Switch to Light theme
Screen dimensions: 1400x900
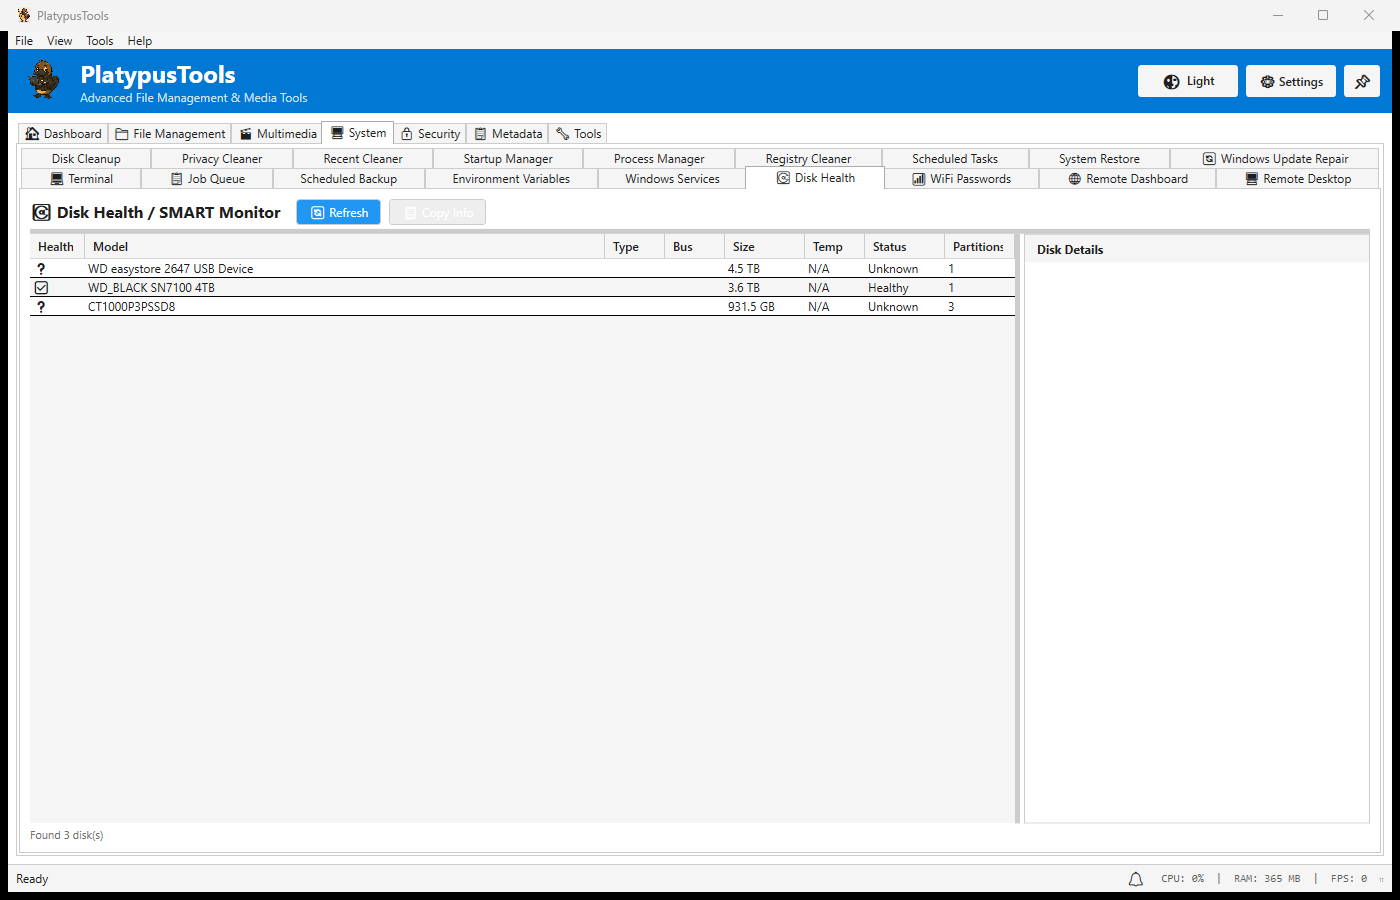pos(1187,81)
